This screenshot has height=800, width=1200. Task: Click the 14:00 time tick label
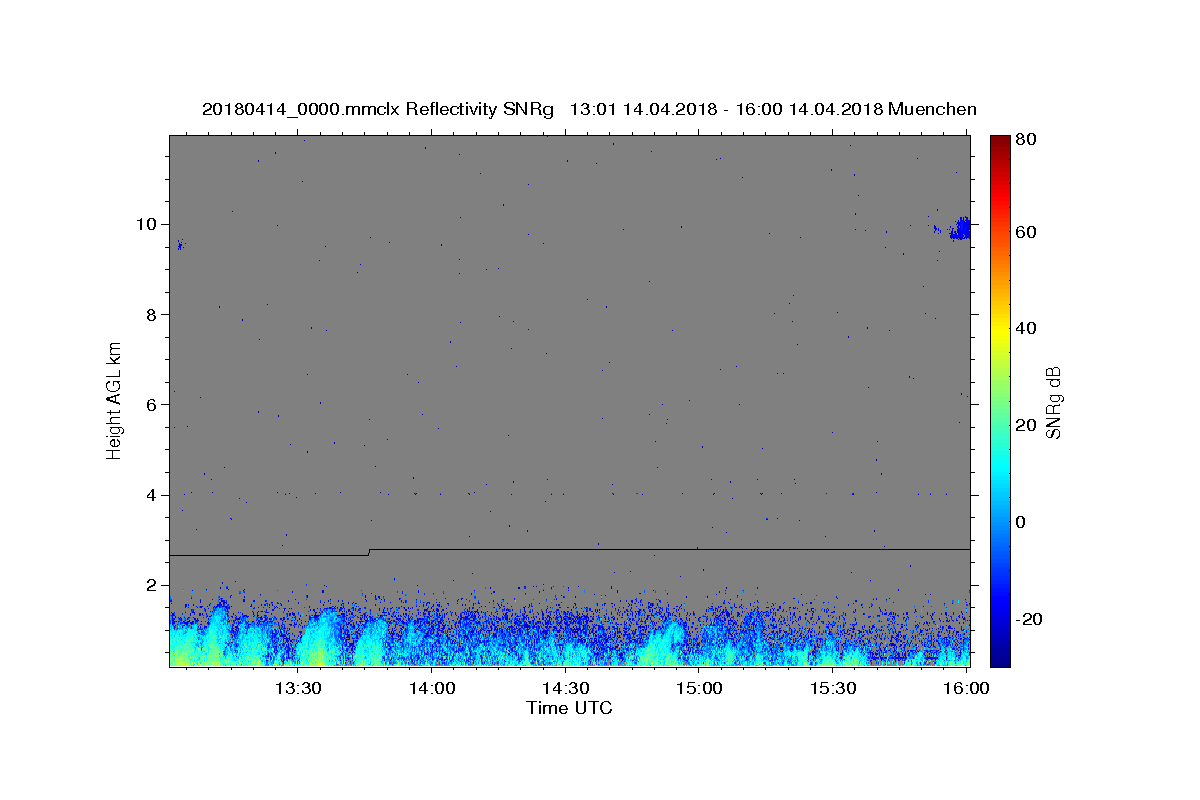(x=431, y=688)
